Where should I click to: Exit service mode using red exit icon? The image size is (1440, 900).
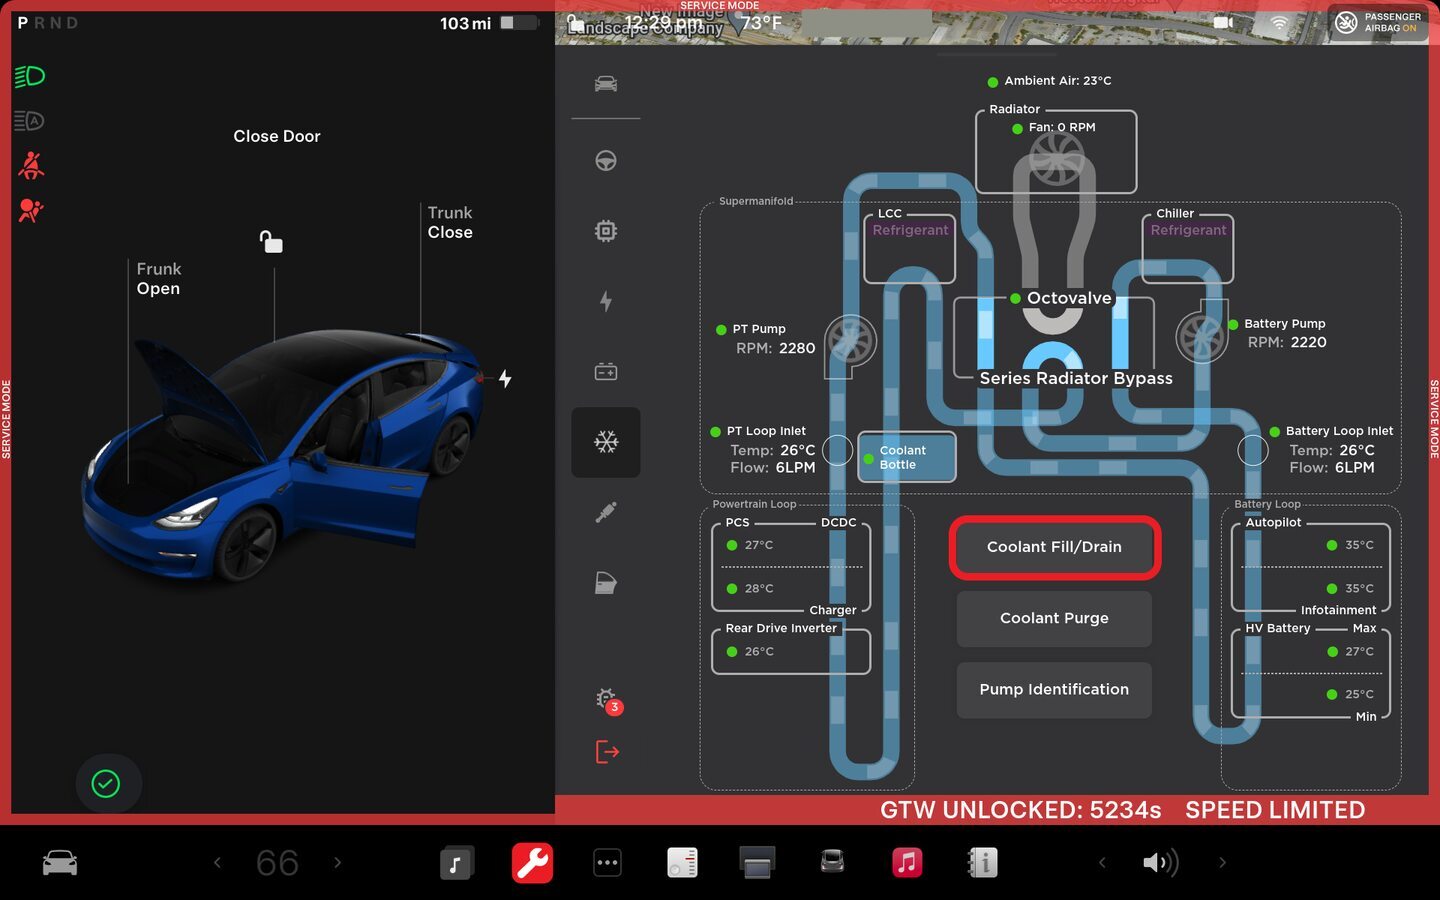coord(607,752)
